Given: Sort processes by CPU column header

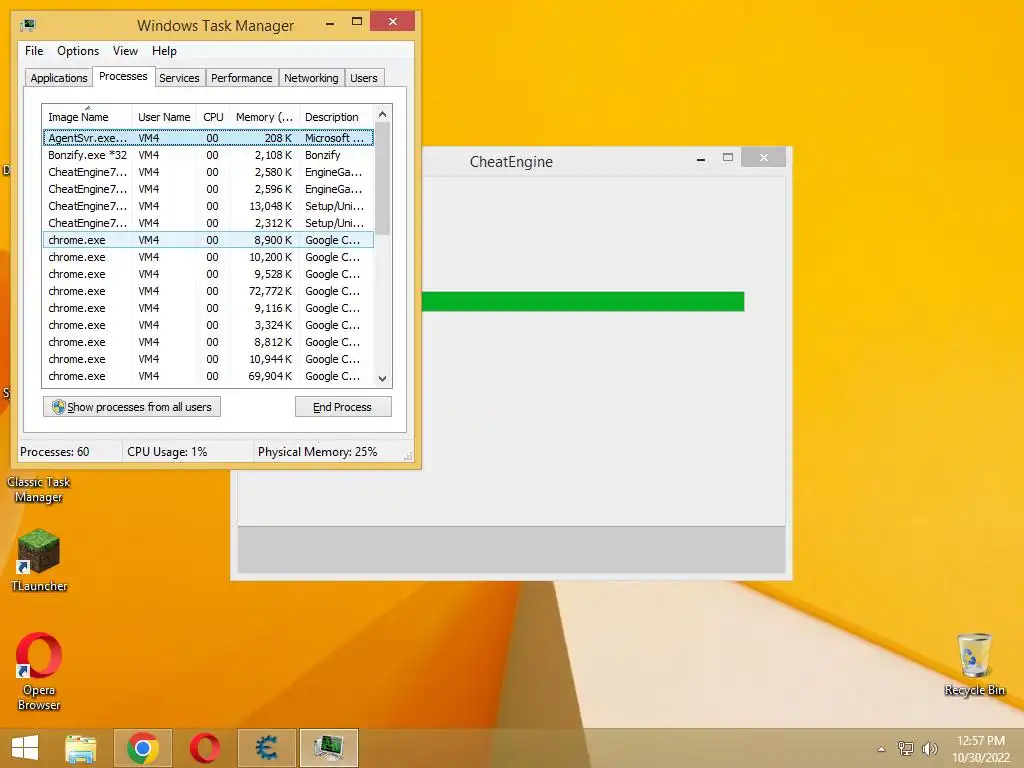Looking at the screenshot, I should (214, 117).
